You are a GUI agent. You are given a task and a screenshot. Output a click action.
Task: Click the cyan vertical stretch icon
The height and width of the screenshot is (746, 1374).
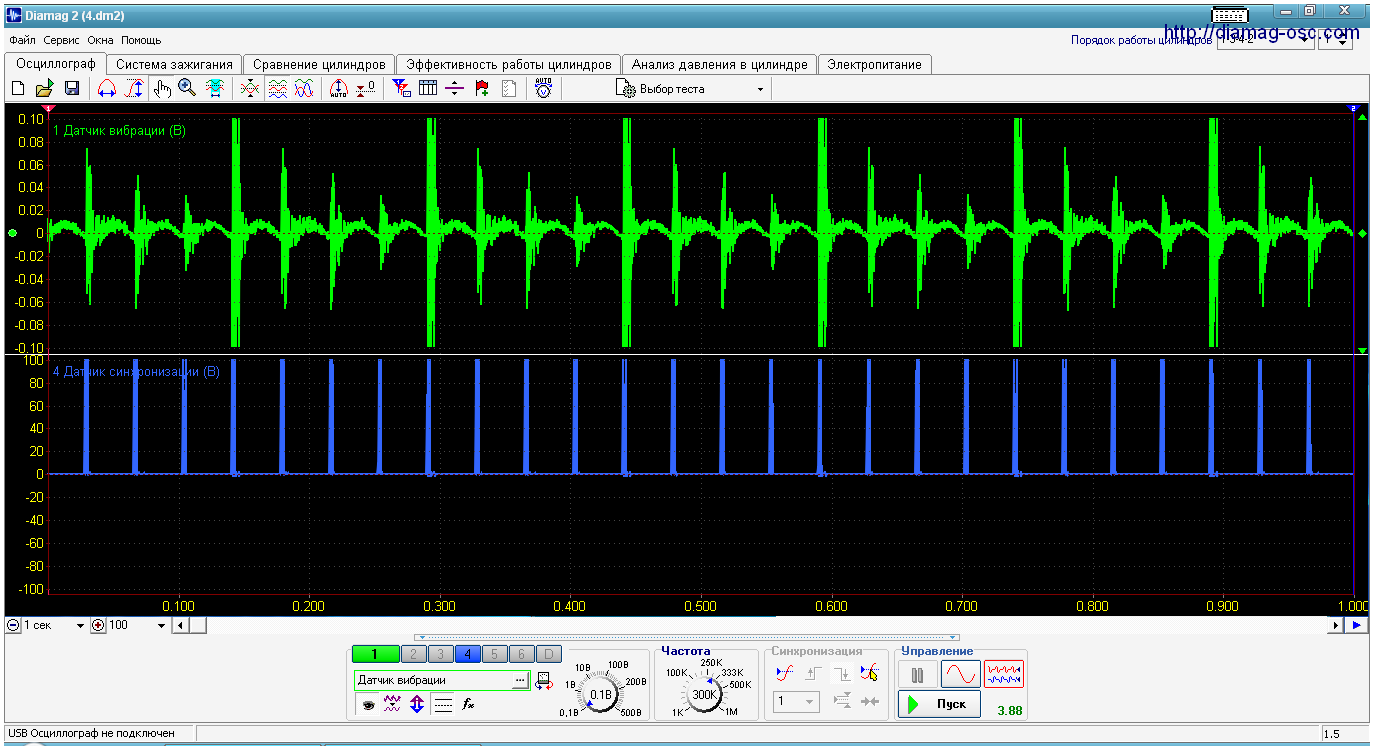(x=214, y=89)
